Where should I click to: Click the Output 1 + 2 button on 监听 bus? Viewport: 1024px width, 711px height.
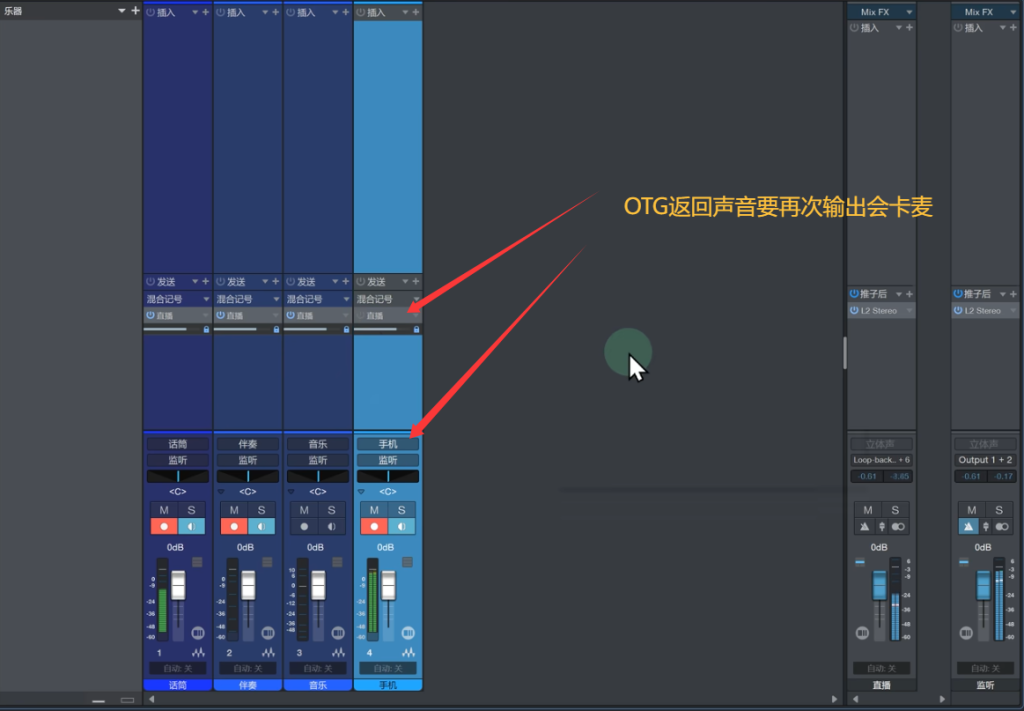coord(985,458)
